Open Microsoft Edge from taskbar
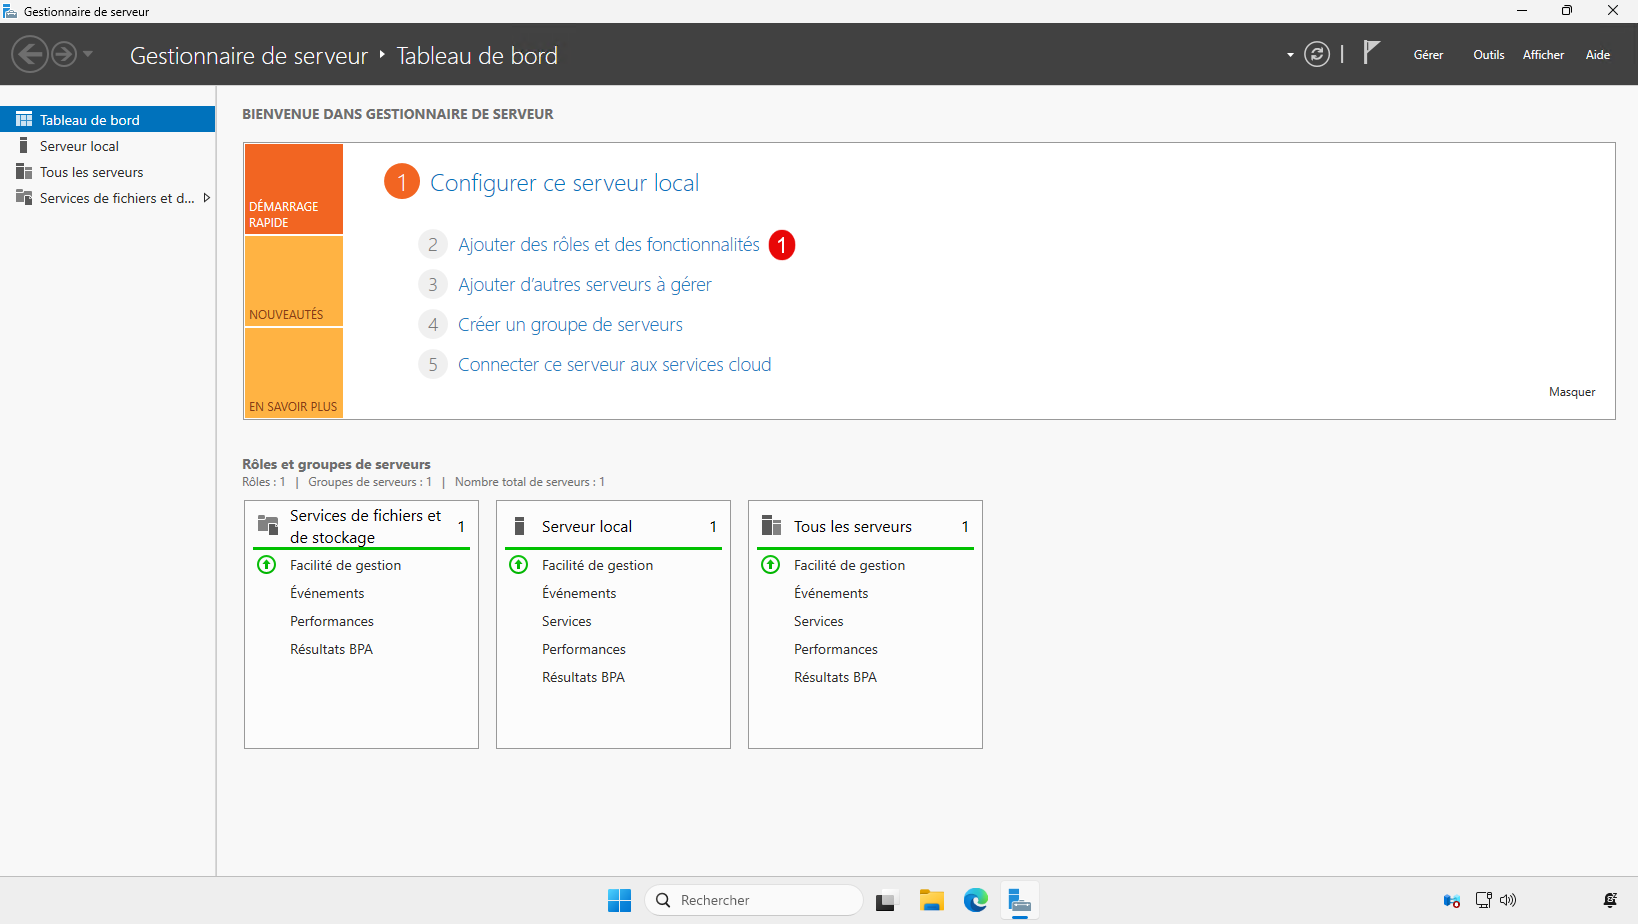This screenshot has height=924, width=1638. (x=975, y=900)
